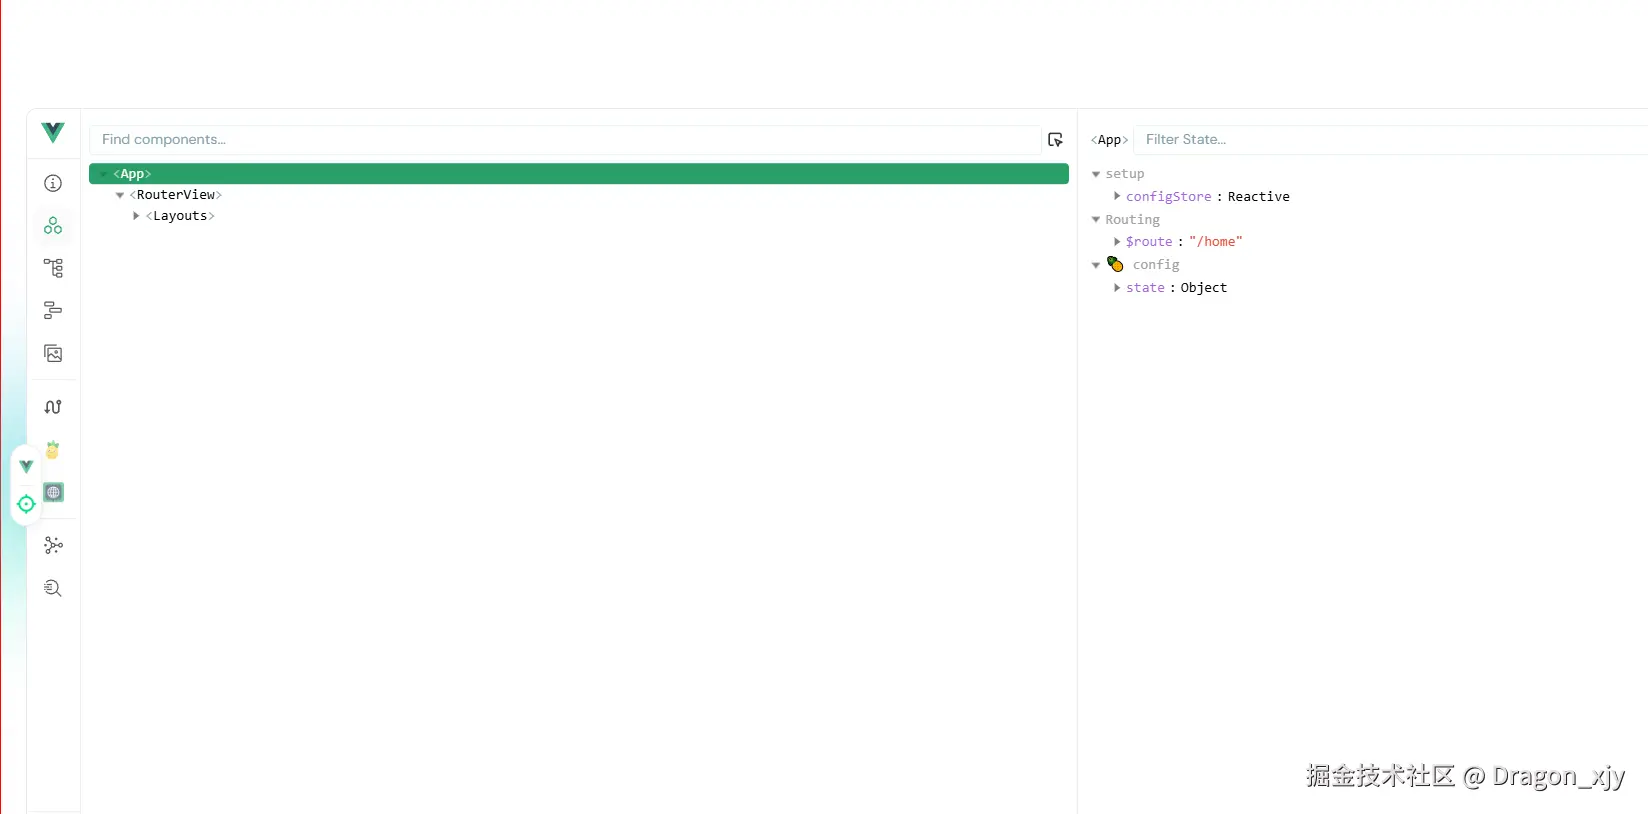1648x814 pixels.
Task: Expand the Layouts component node
Action: tap(136, 216)
